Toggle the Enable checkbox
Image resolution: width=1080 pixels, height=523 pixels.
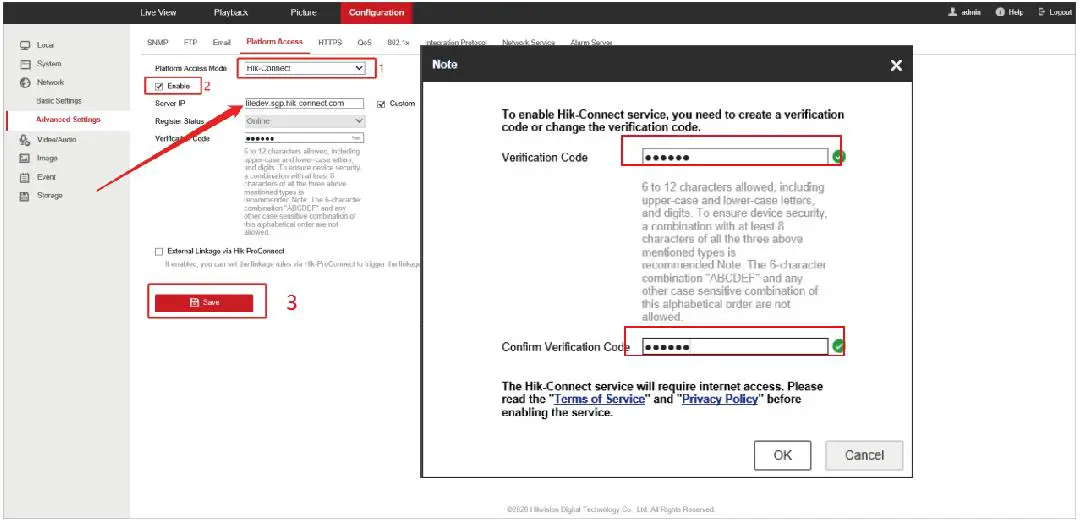pyautogui.click(x=159, y=86)
